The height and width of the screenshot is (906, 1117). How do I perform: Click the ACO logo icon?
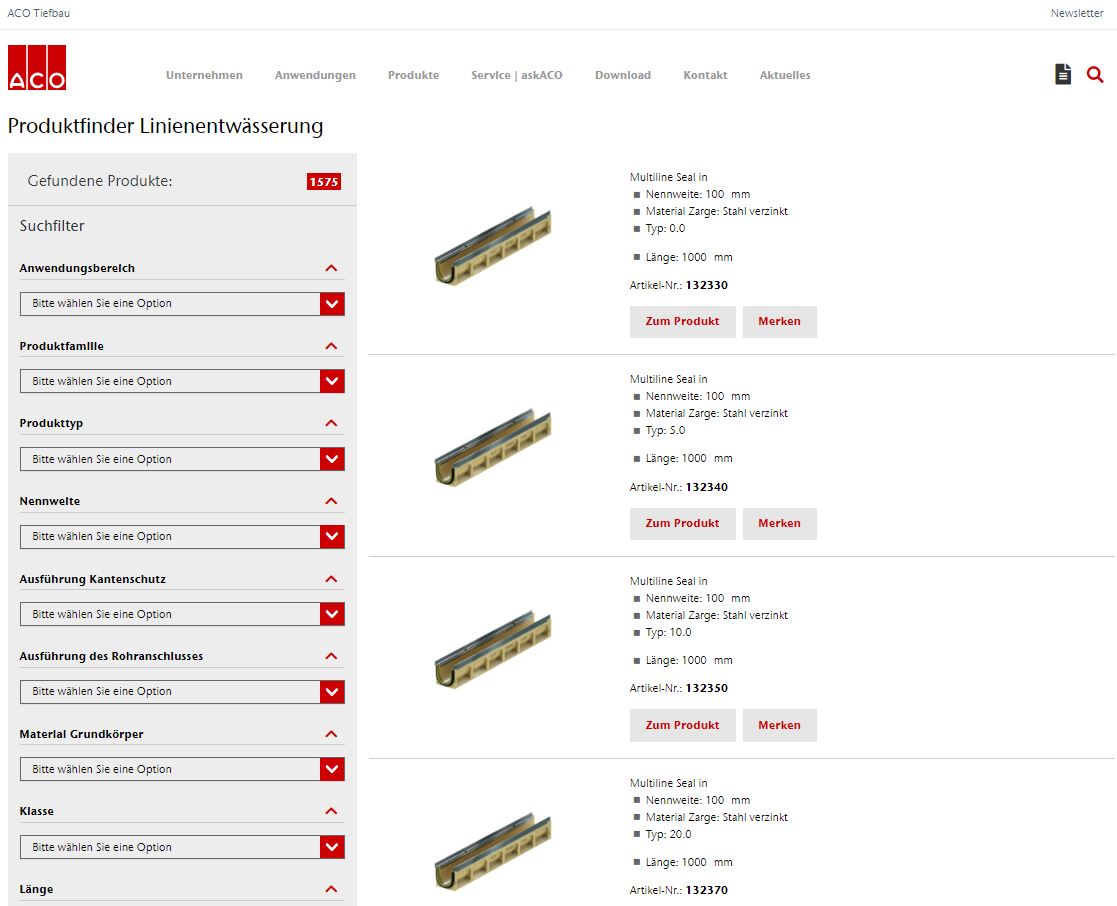click(37, 68)
